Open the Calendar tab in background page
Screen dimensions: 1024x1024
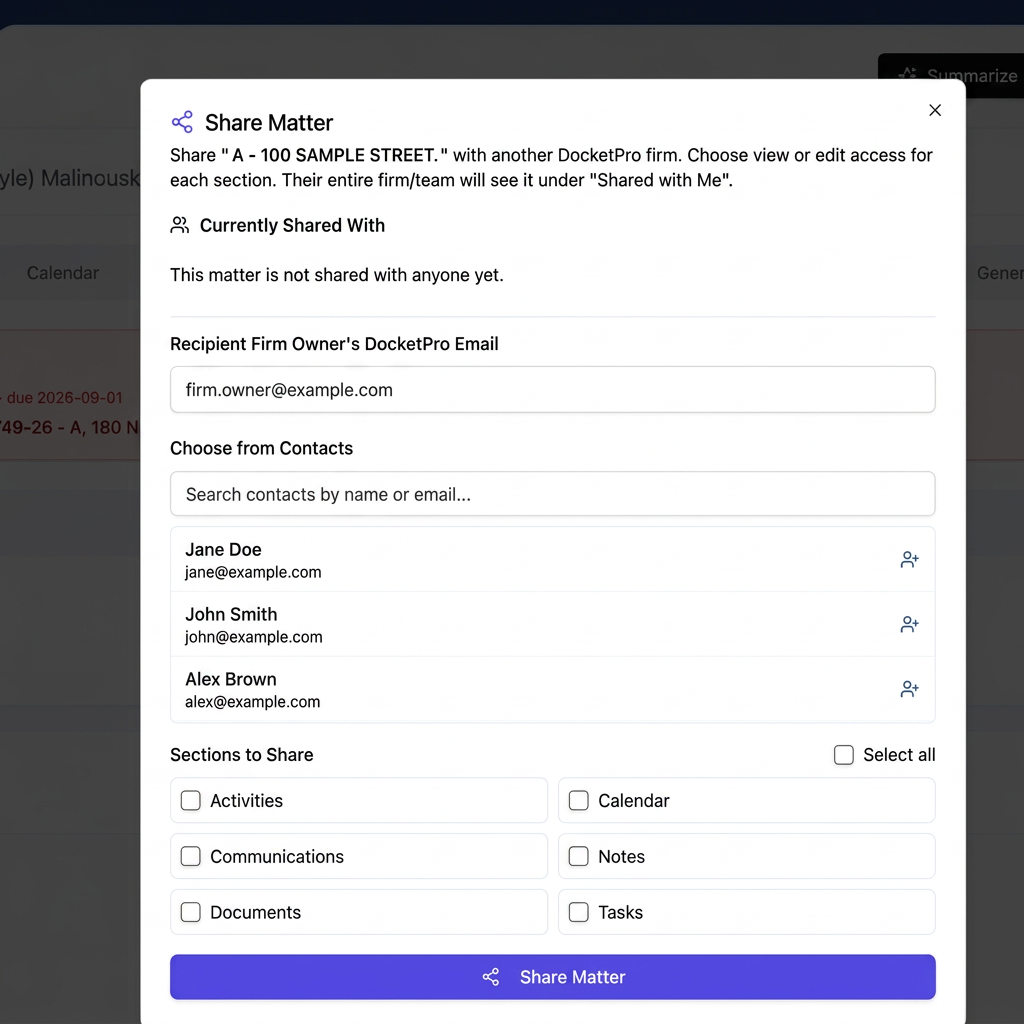[x=63, y=273]
